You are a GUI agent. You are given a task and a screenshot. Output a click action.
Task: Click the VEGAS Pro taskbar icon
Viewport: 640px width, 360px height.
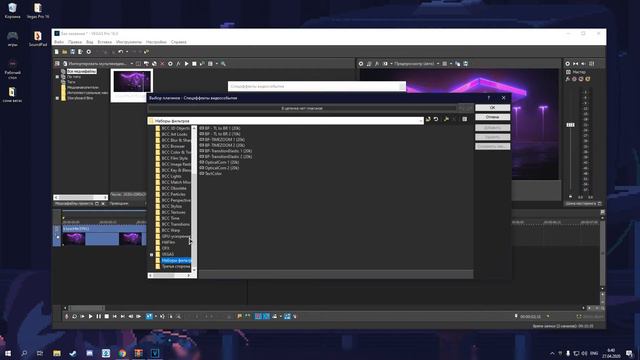[x=155, y=353]
